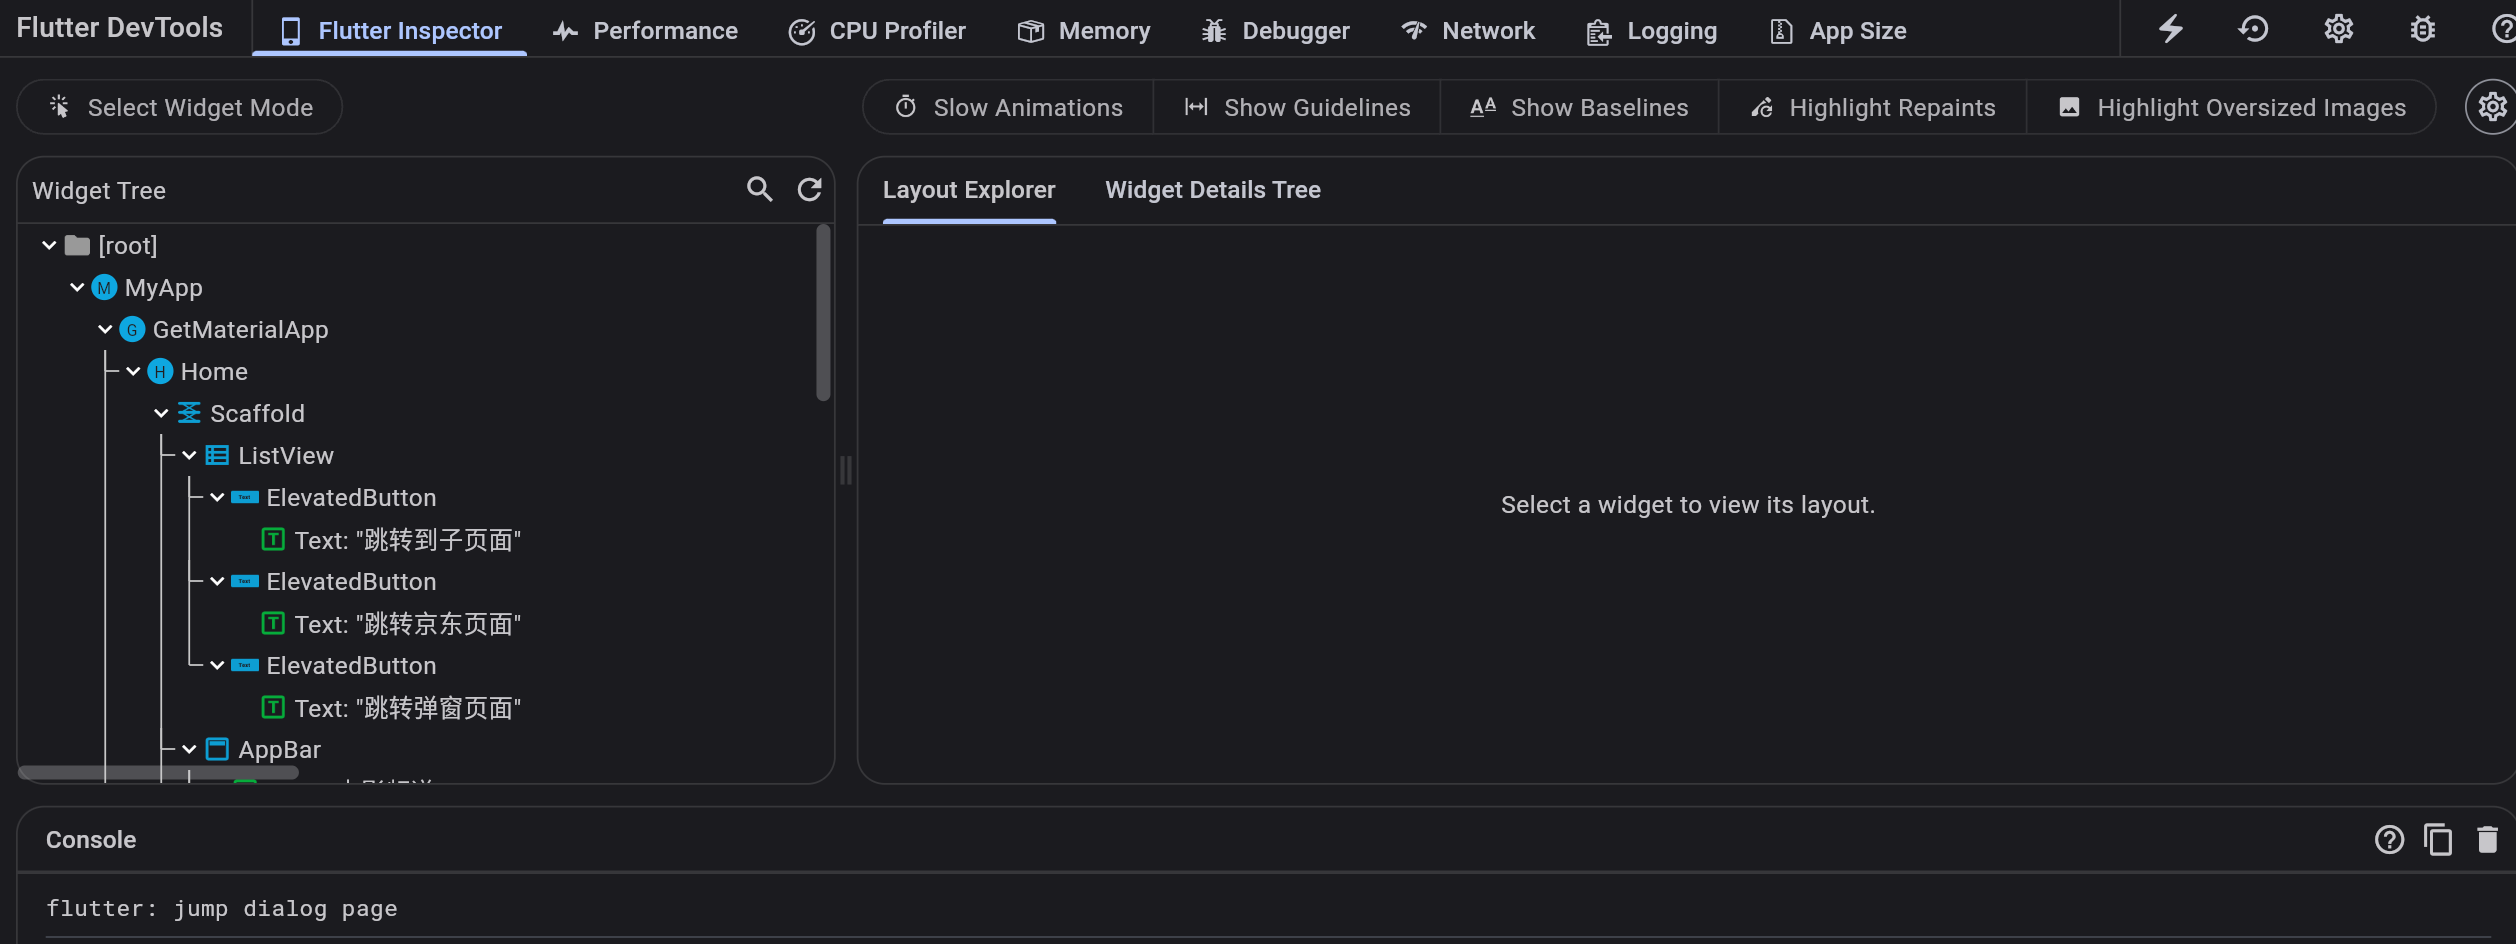
Task: Click the widget tree vertical scrollbar
Action: [823, 313]
